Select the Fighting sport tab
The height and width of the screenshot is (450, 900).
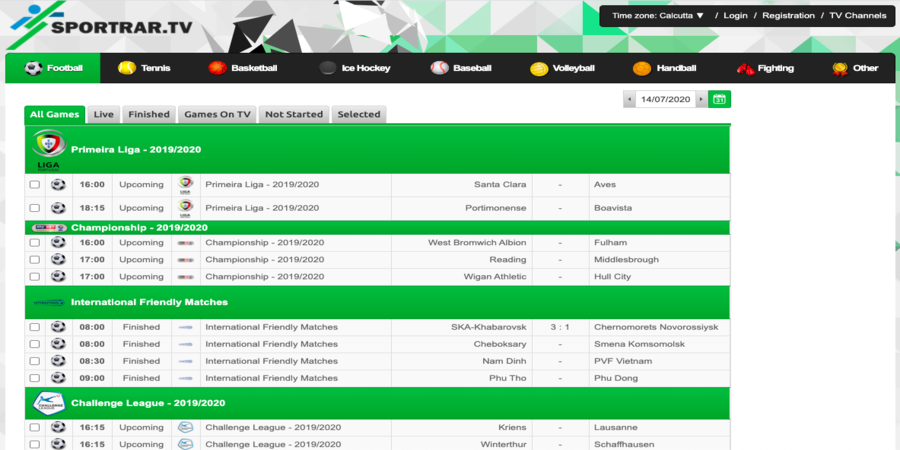765,68
